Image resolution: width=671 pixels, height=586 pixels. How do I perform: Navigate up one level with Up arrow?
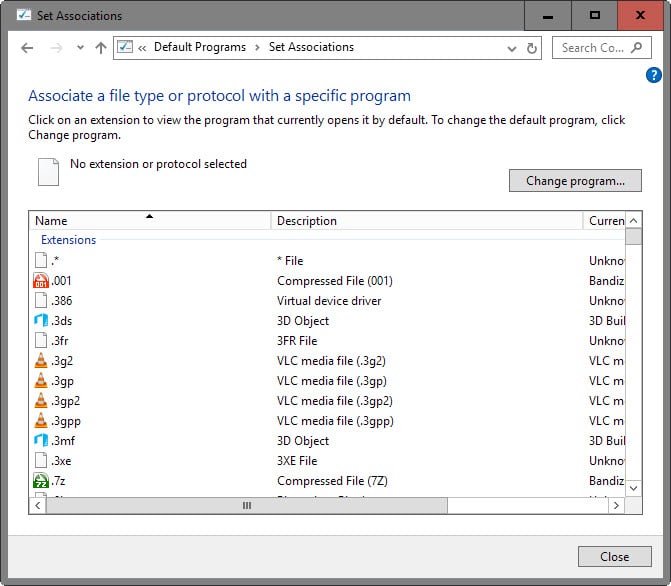coord(100,48)
